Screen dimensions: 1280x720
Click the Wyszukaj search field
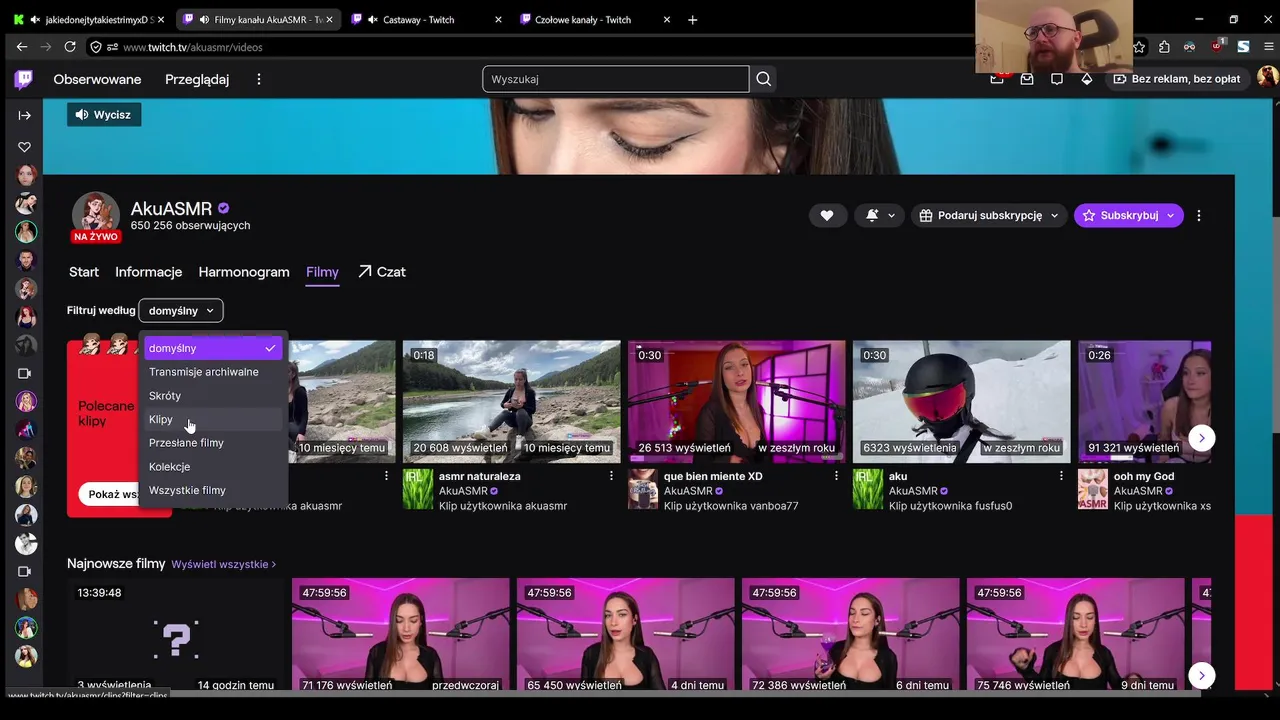point(616,79)
